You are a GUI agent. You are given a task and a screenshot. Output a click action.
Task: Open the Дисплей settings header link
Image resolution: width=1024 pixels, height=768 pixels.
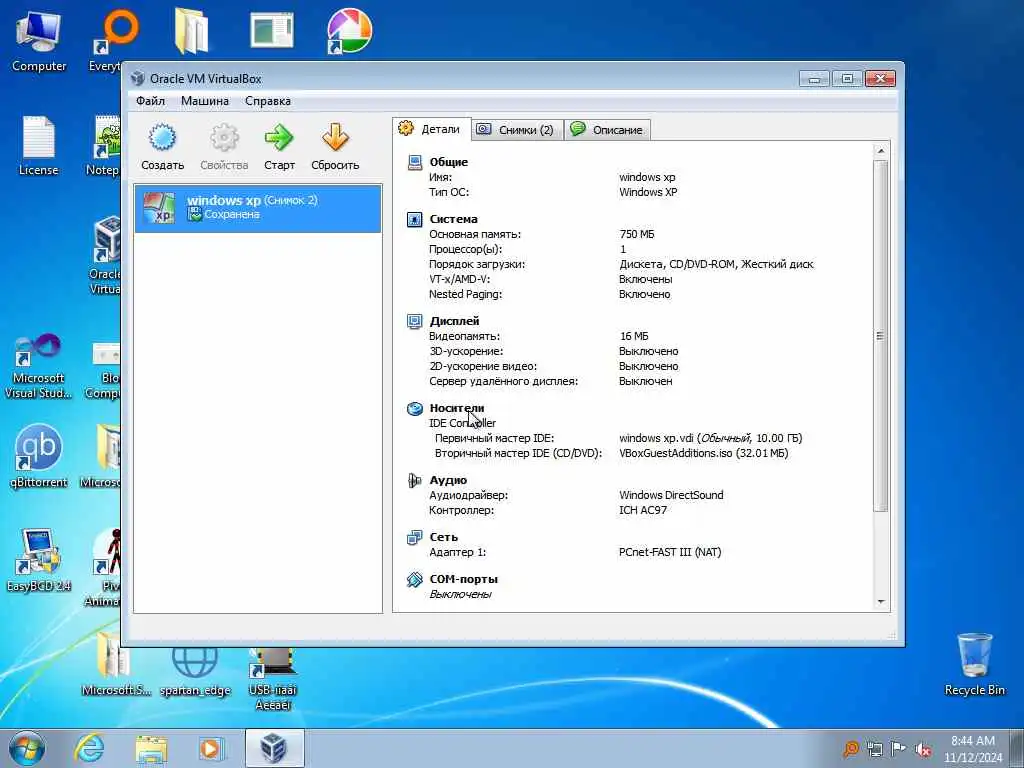pos(455,321)
